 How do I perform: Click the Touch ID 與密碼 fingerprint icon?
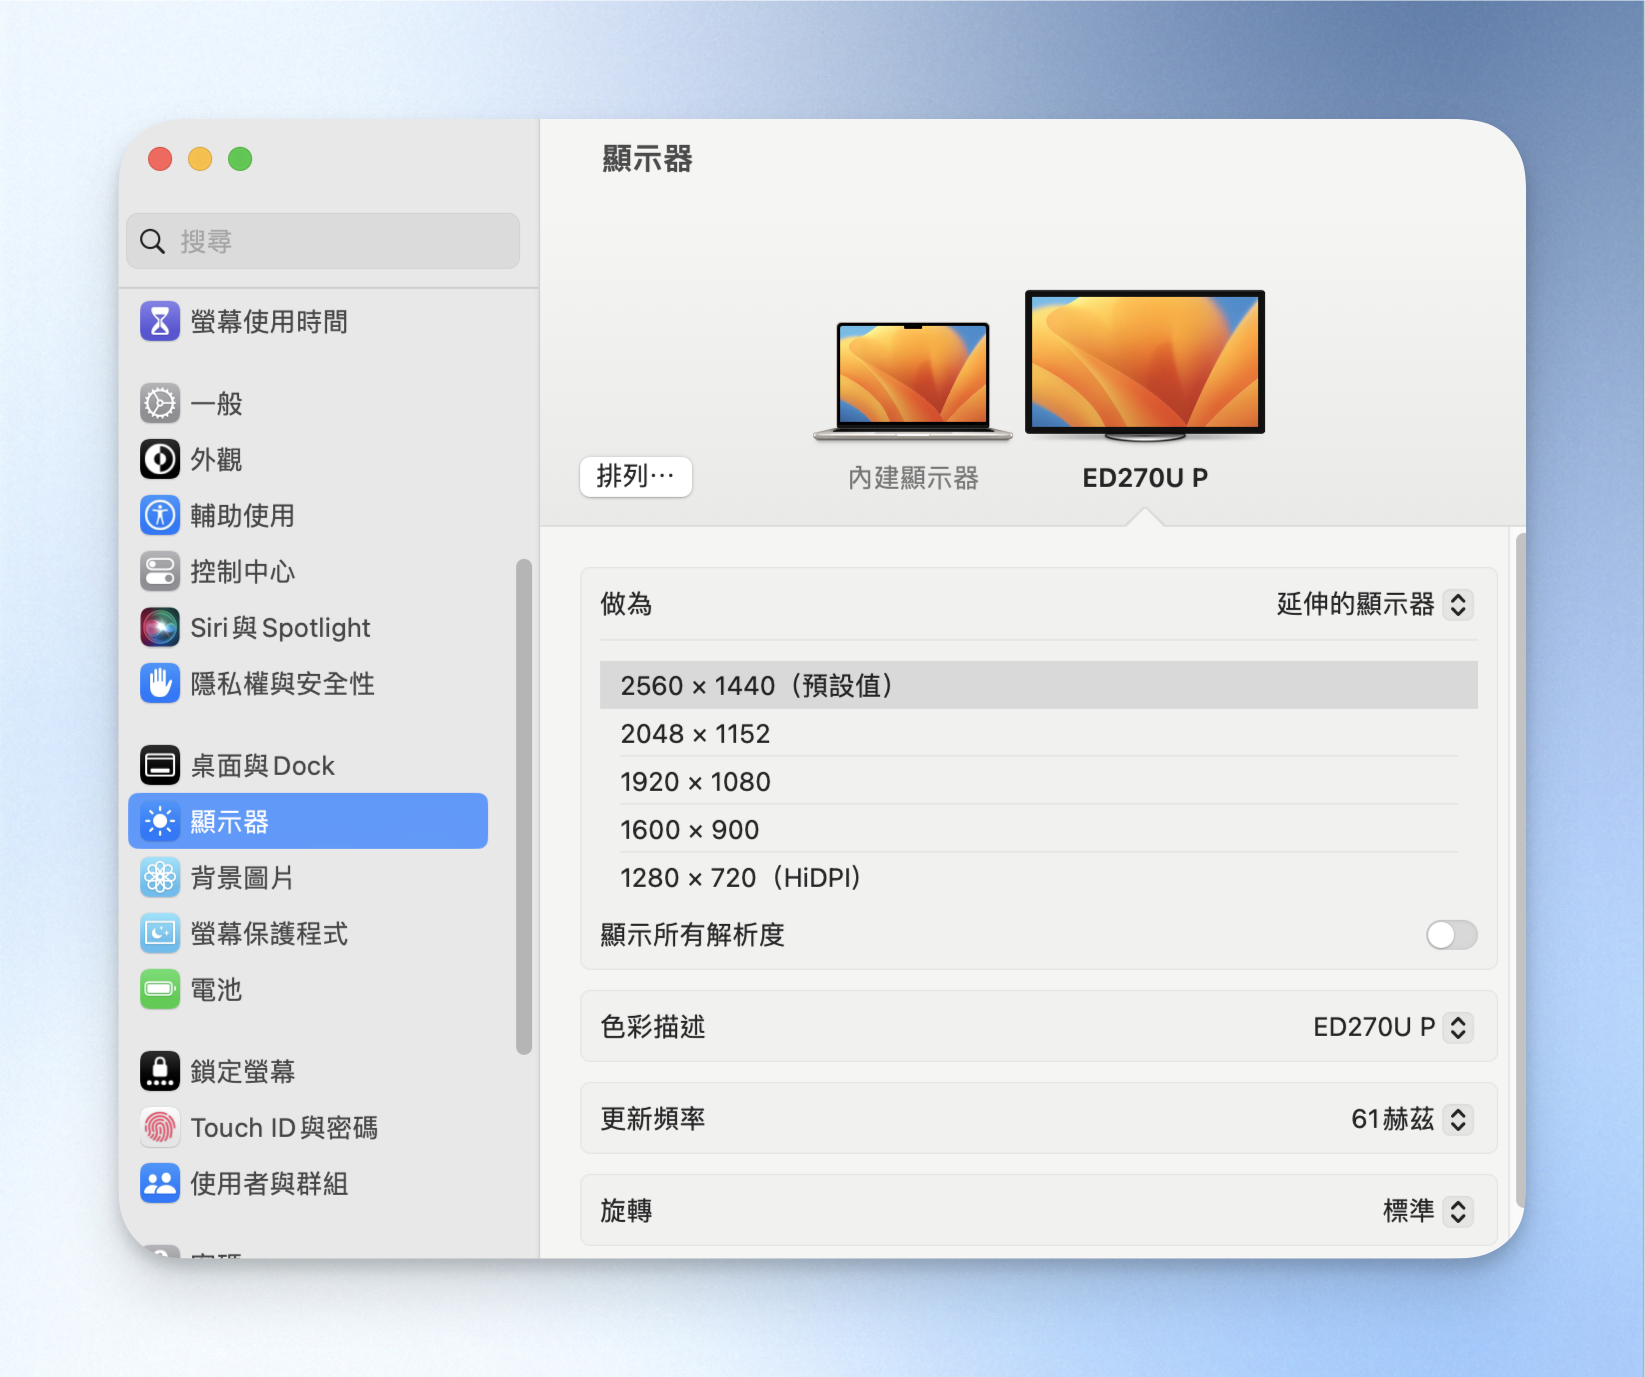pyautogui.click(x=160, y=1127)
